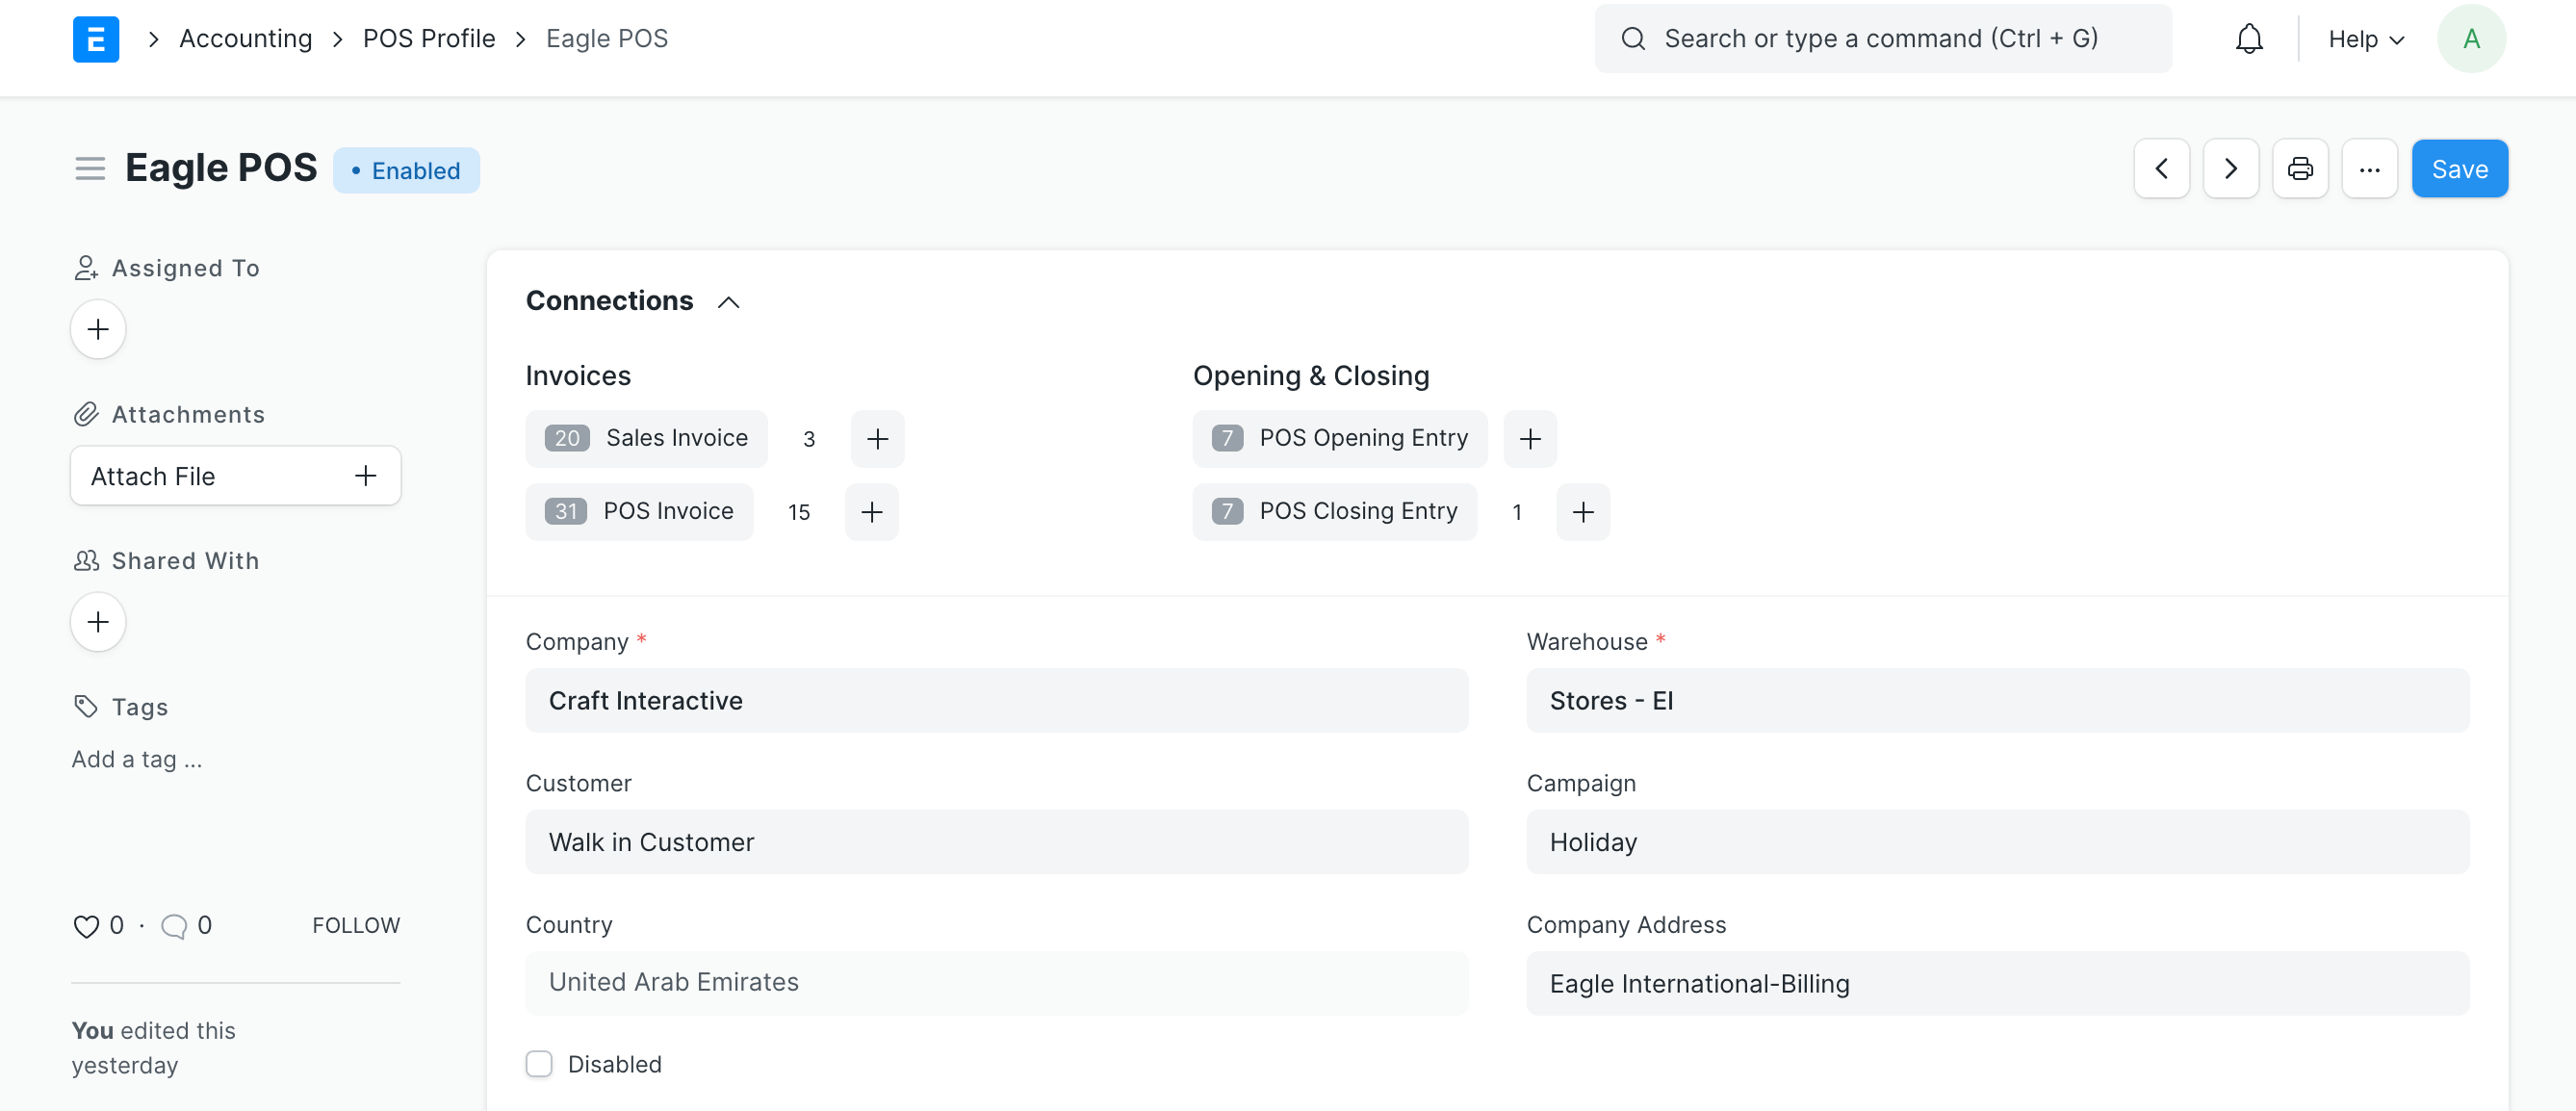Like this document heart icon
The image size is (2576, 1111).
click(x=86, y=926)
